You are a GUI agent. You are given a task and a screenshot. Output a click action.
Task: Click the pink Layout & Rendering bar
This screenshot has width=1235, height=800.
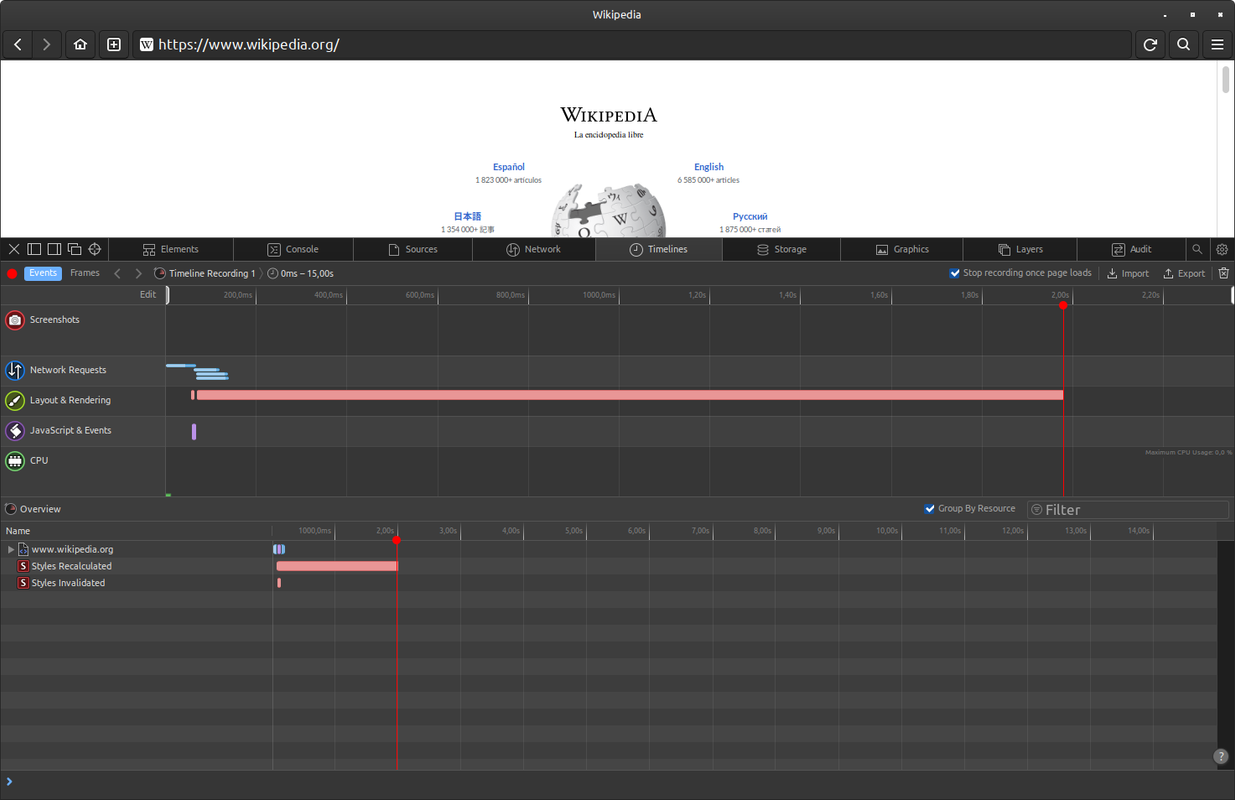coord(630,395)
